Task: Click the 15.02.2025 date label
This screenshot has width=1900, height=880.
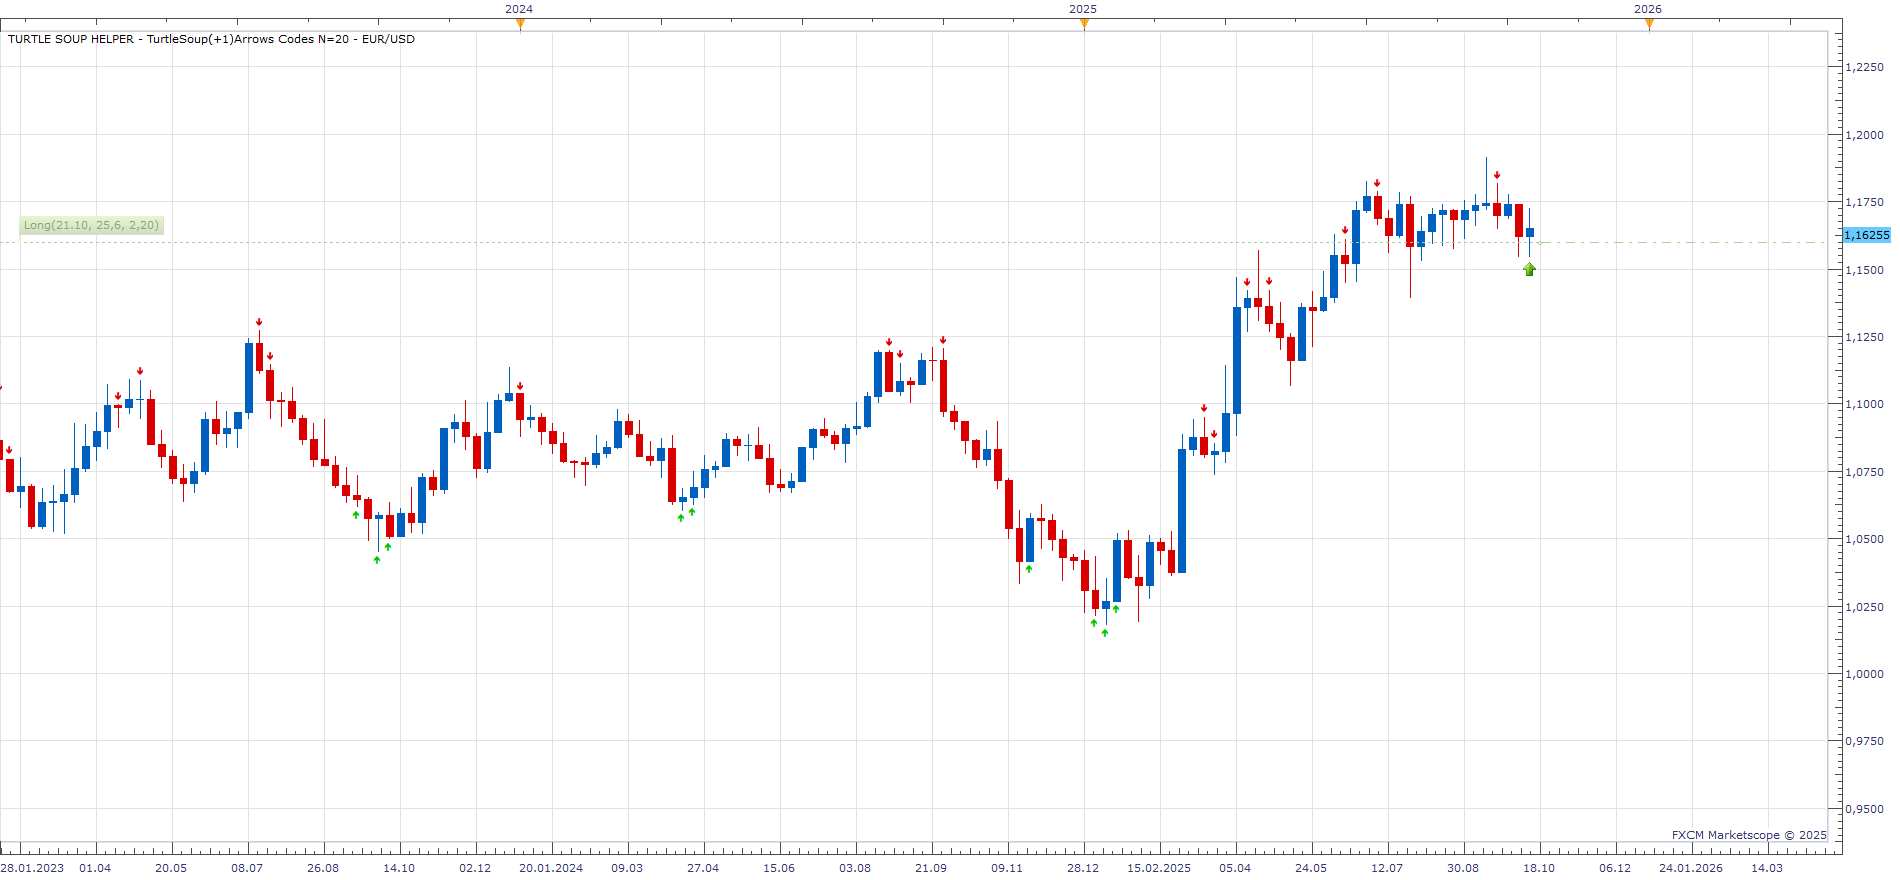Action: point(1159,868)
